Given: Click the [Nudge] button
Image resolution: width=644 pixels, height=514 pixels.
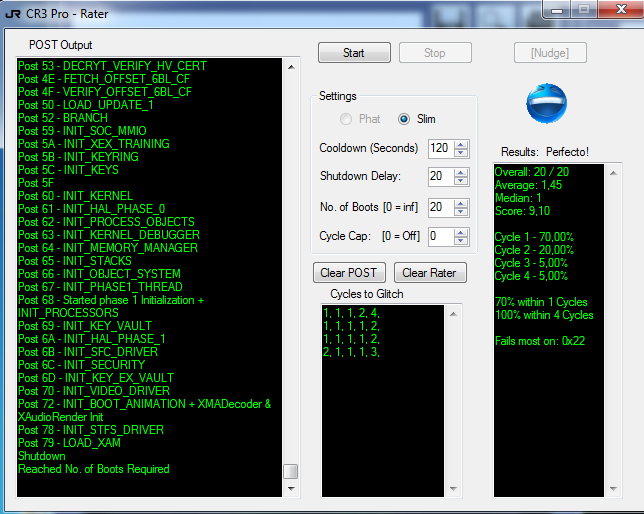Looking at the screenshot, I should [x=551, y=53].
